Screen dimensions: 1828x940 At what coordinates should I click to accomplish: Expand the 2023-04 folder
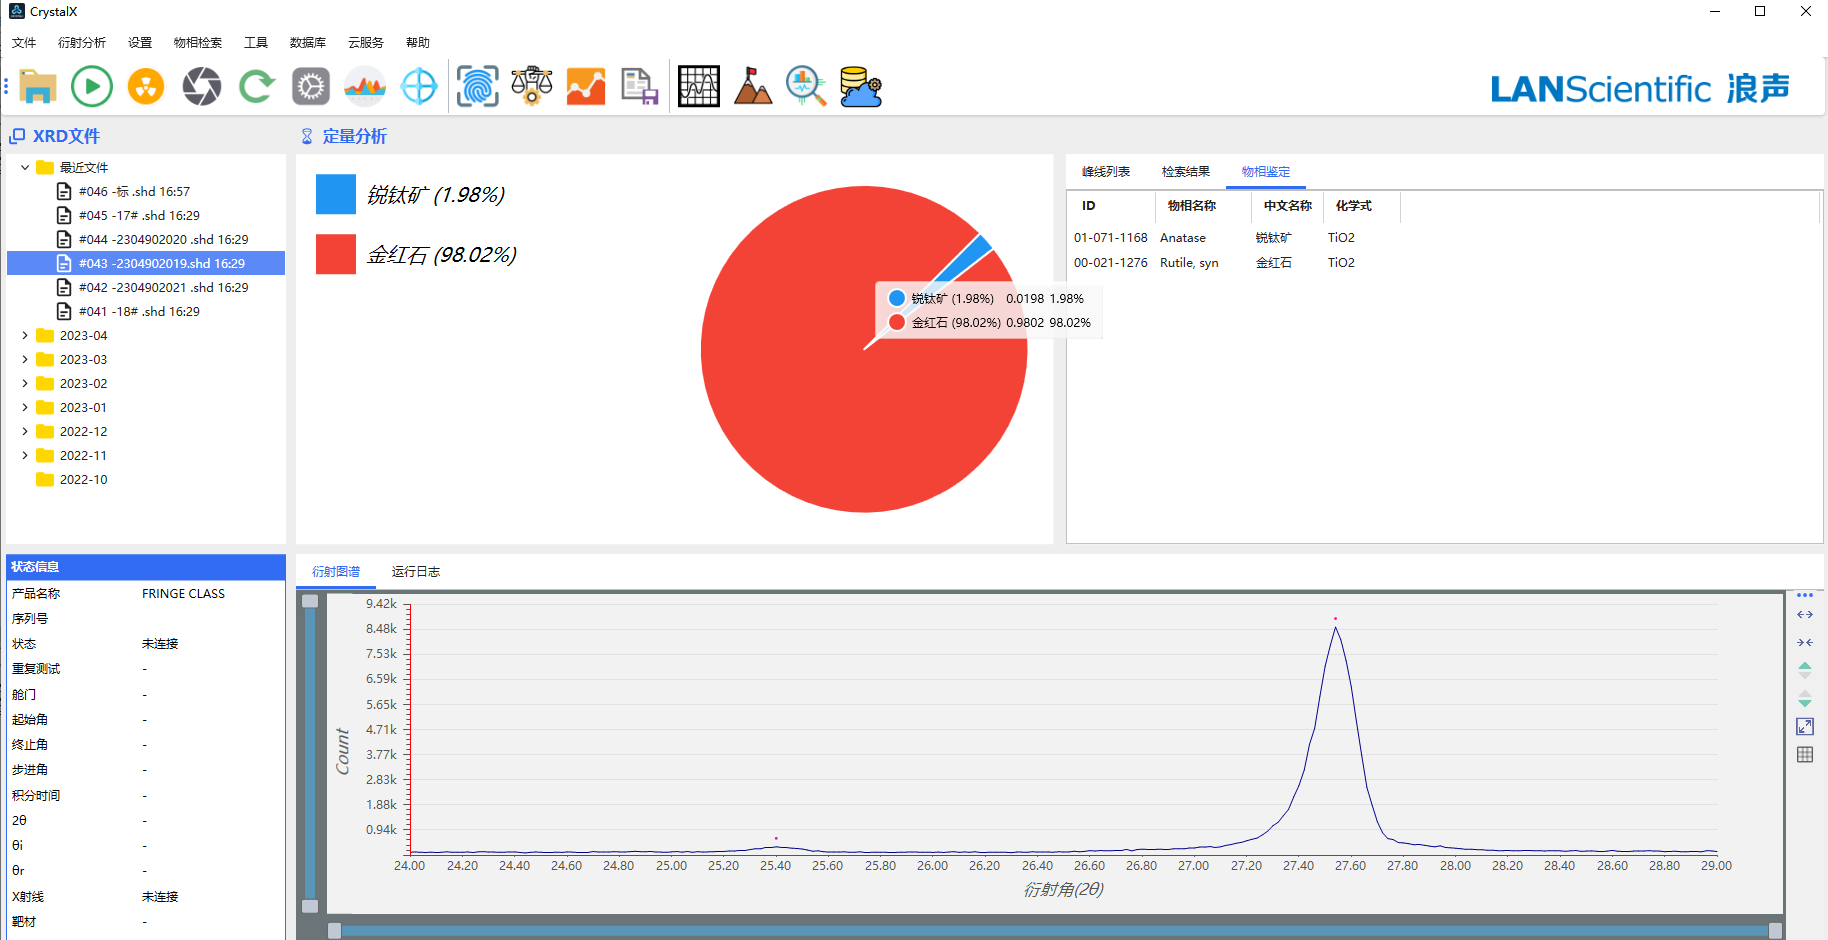click(25, 336)
